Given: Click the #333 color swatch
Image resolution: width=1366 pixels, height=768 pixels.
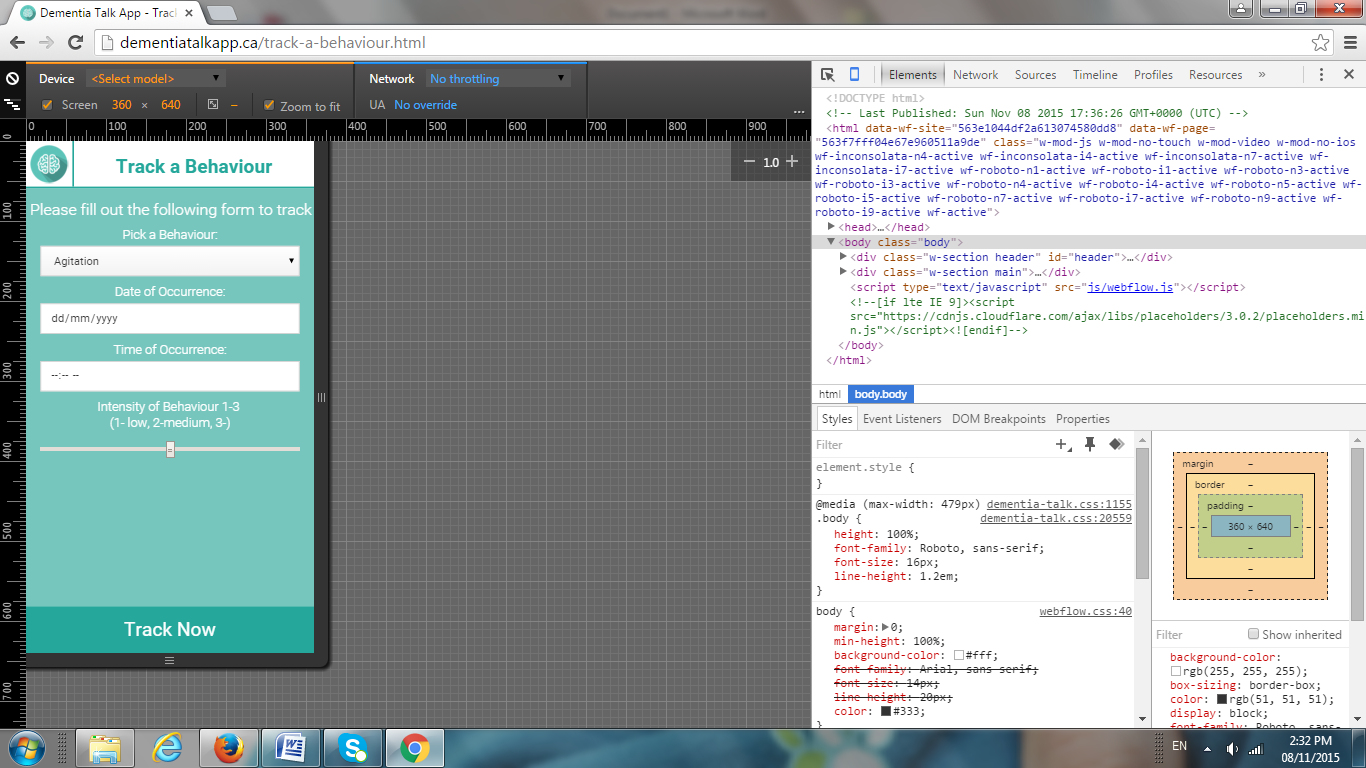Looking at the screenshot, I should click(886, 711).
